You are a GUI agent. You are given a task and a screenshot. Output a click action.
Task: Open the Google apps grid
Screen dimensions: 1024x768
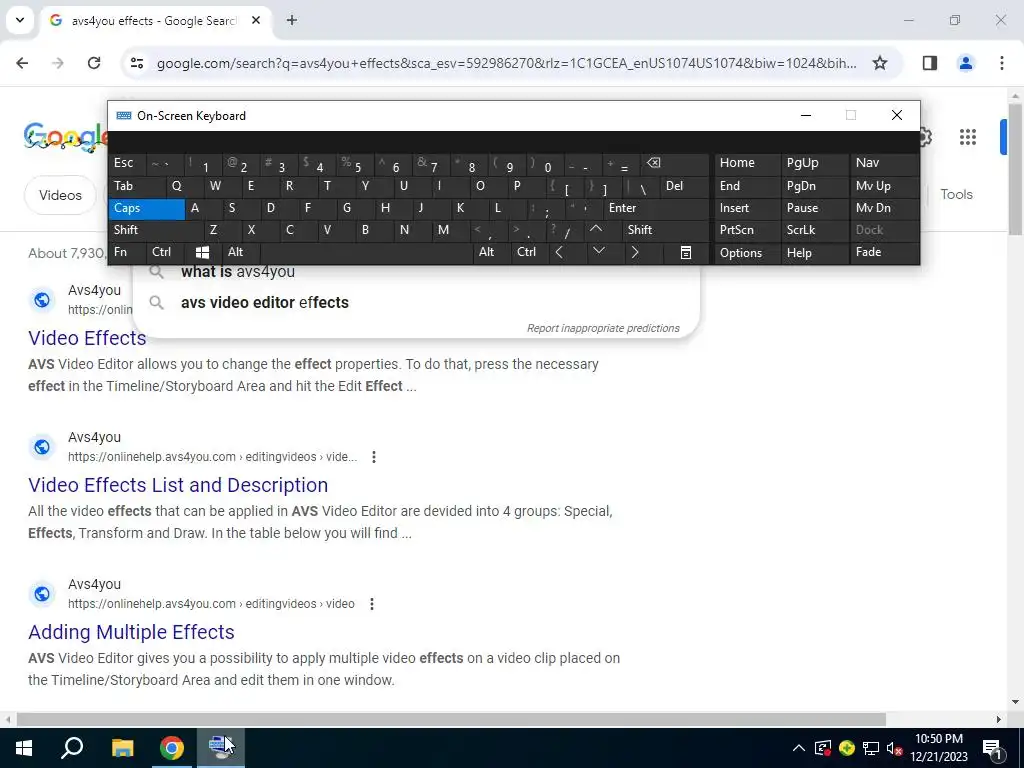(967, 136)
